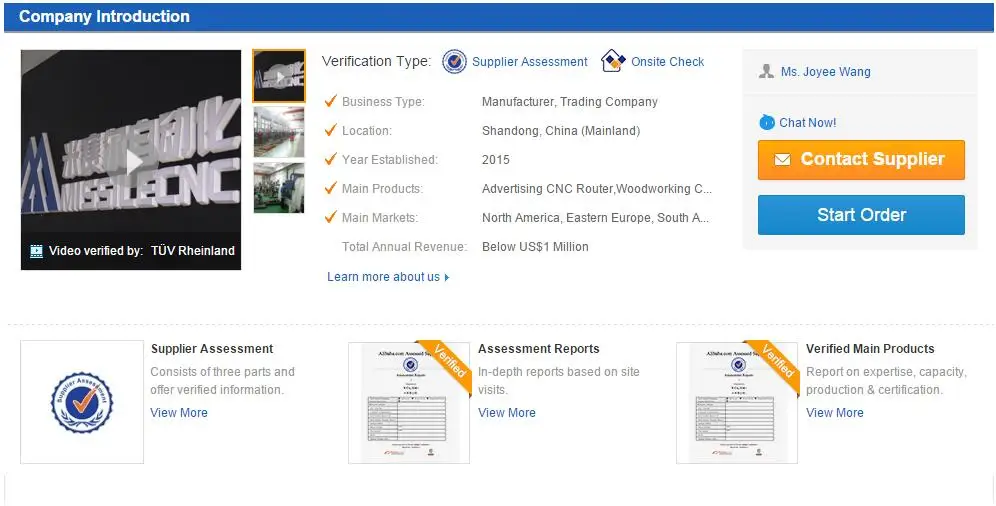Click the year 2015 value

point(495,159)
